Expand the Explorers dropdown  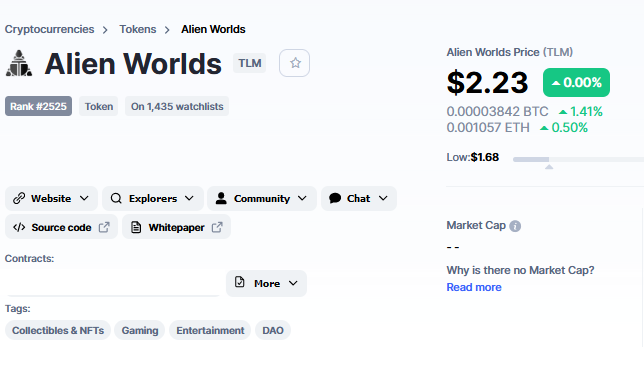[153, 198]
